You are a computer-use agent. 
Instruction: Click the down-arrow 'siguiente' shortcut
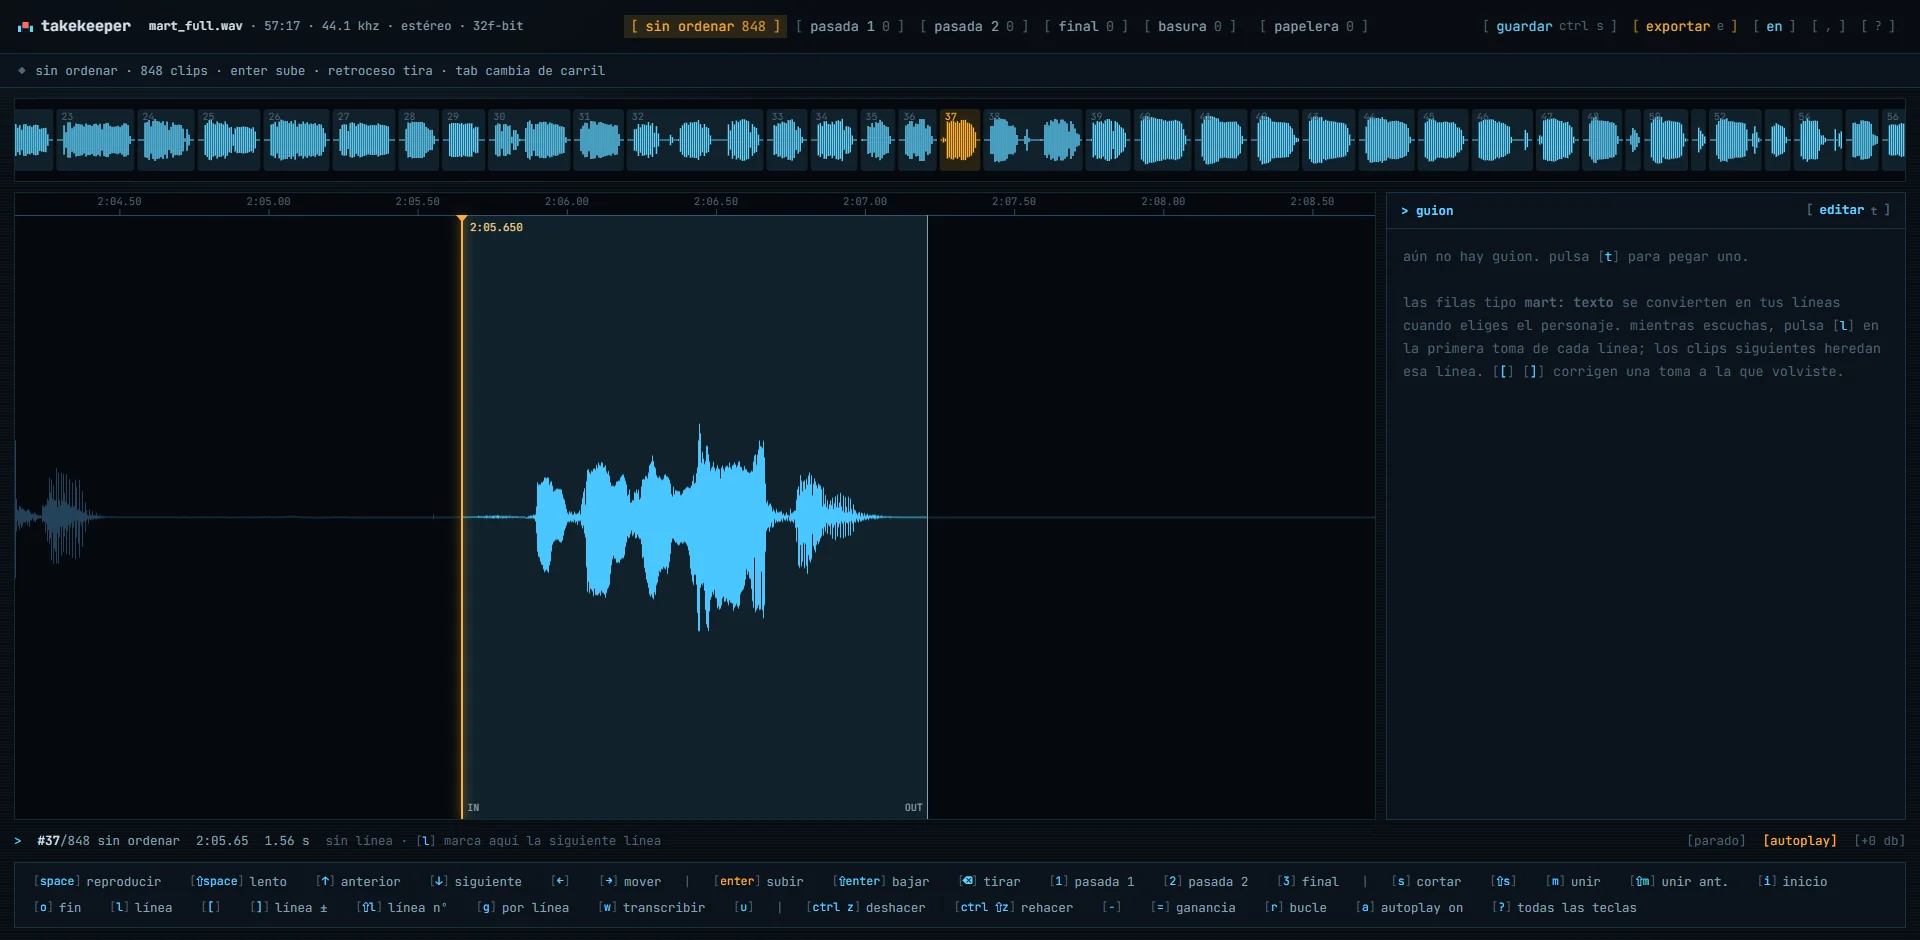476,881
